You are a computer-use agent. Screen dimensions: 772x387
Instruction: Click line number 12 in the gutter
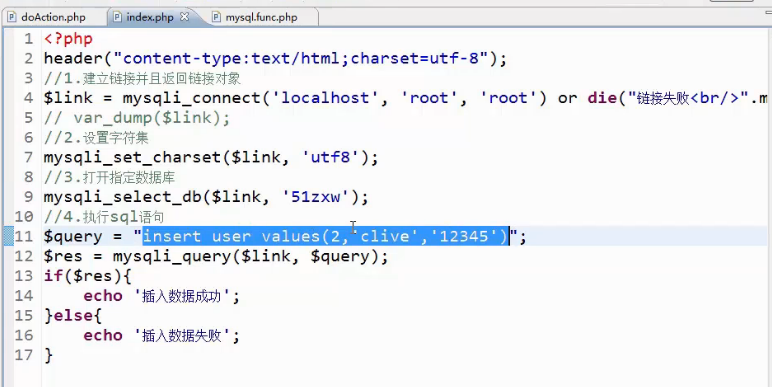click(24, 256)
